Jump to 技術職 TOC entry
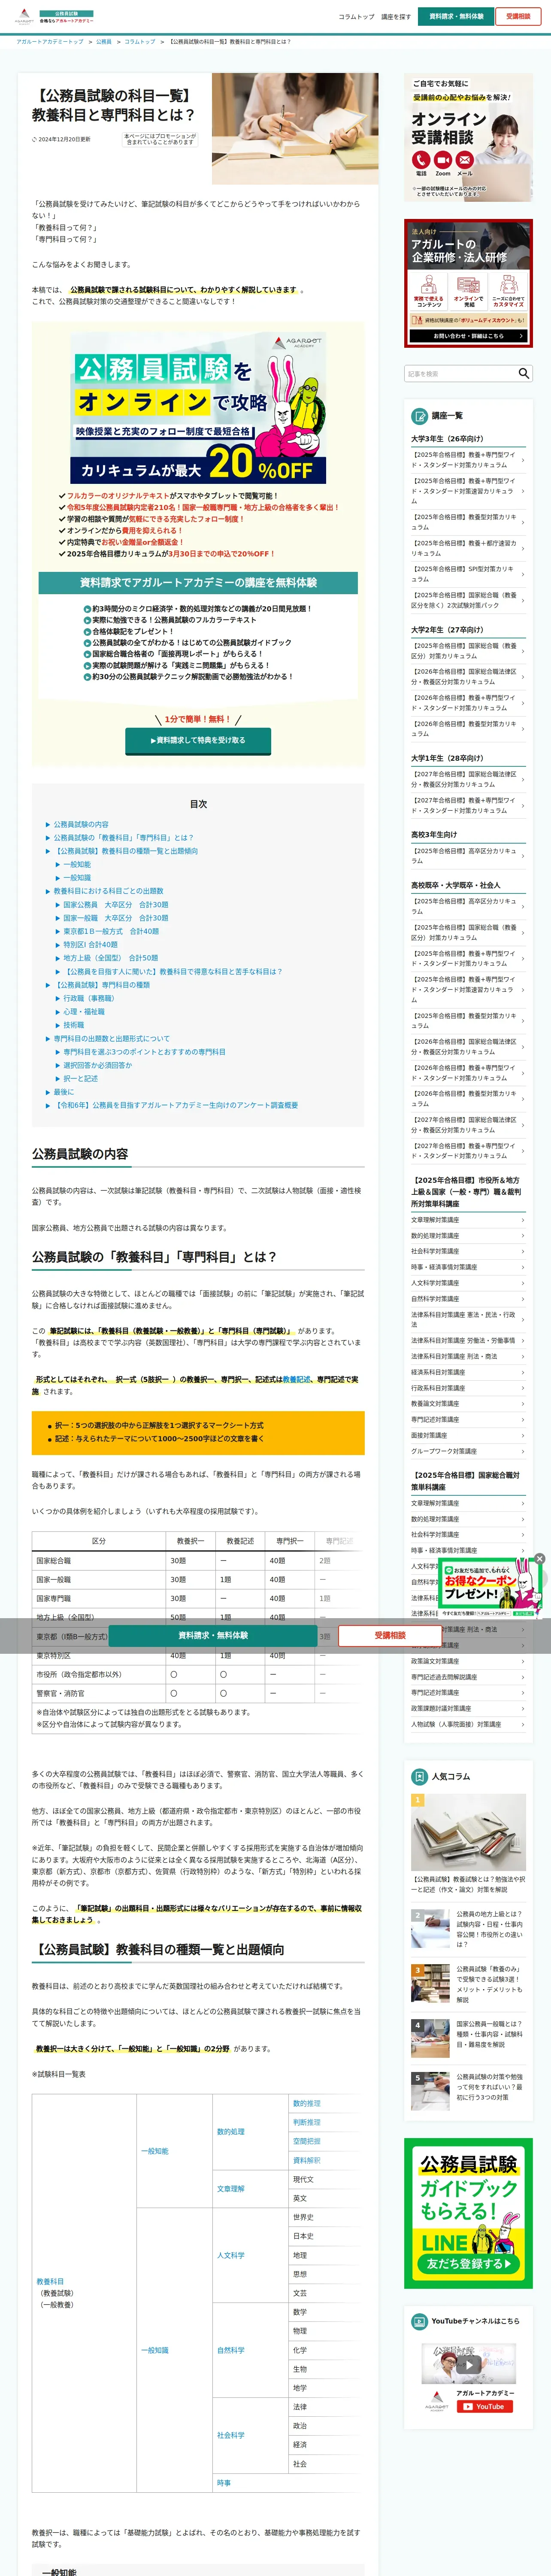Image resolution: width=551 pixels, height=2576 pixels. (x=74, y=1025)
